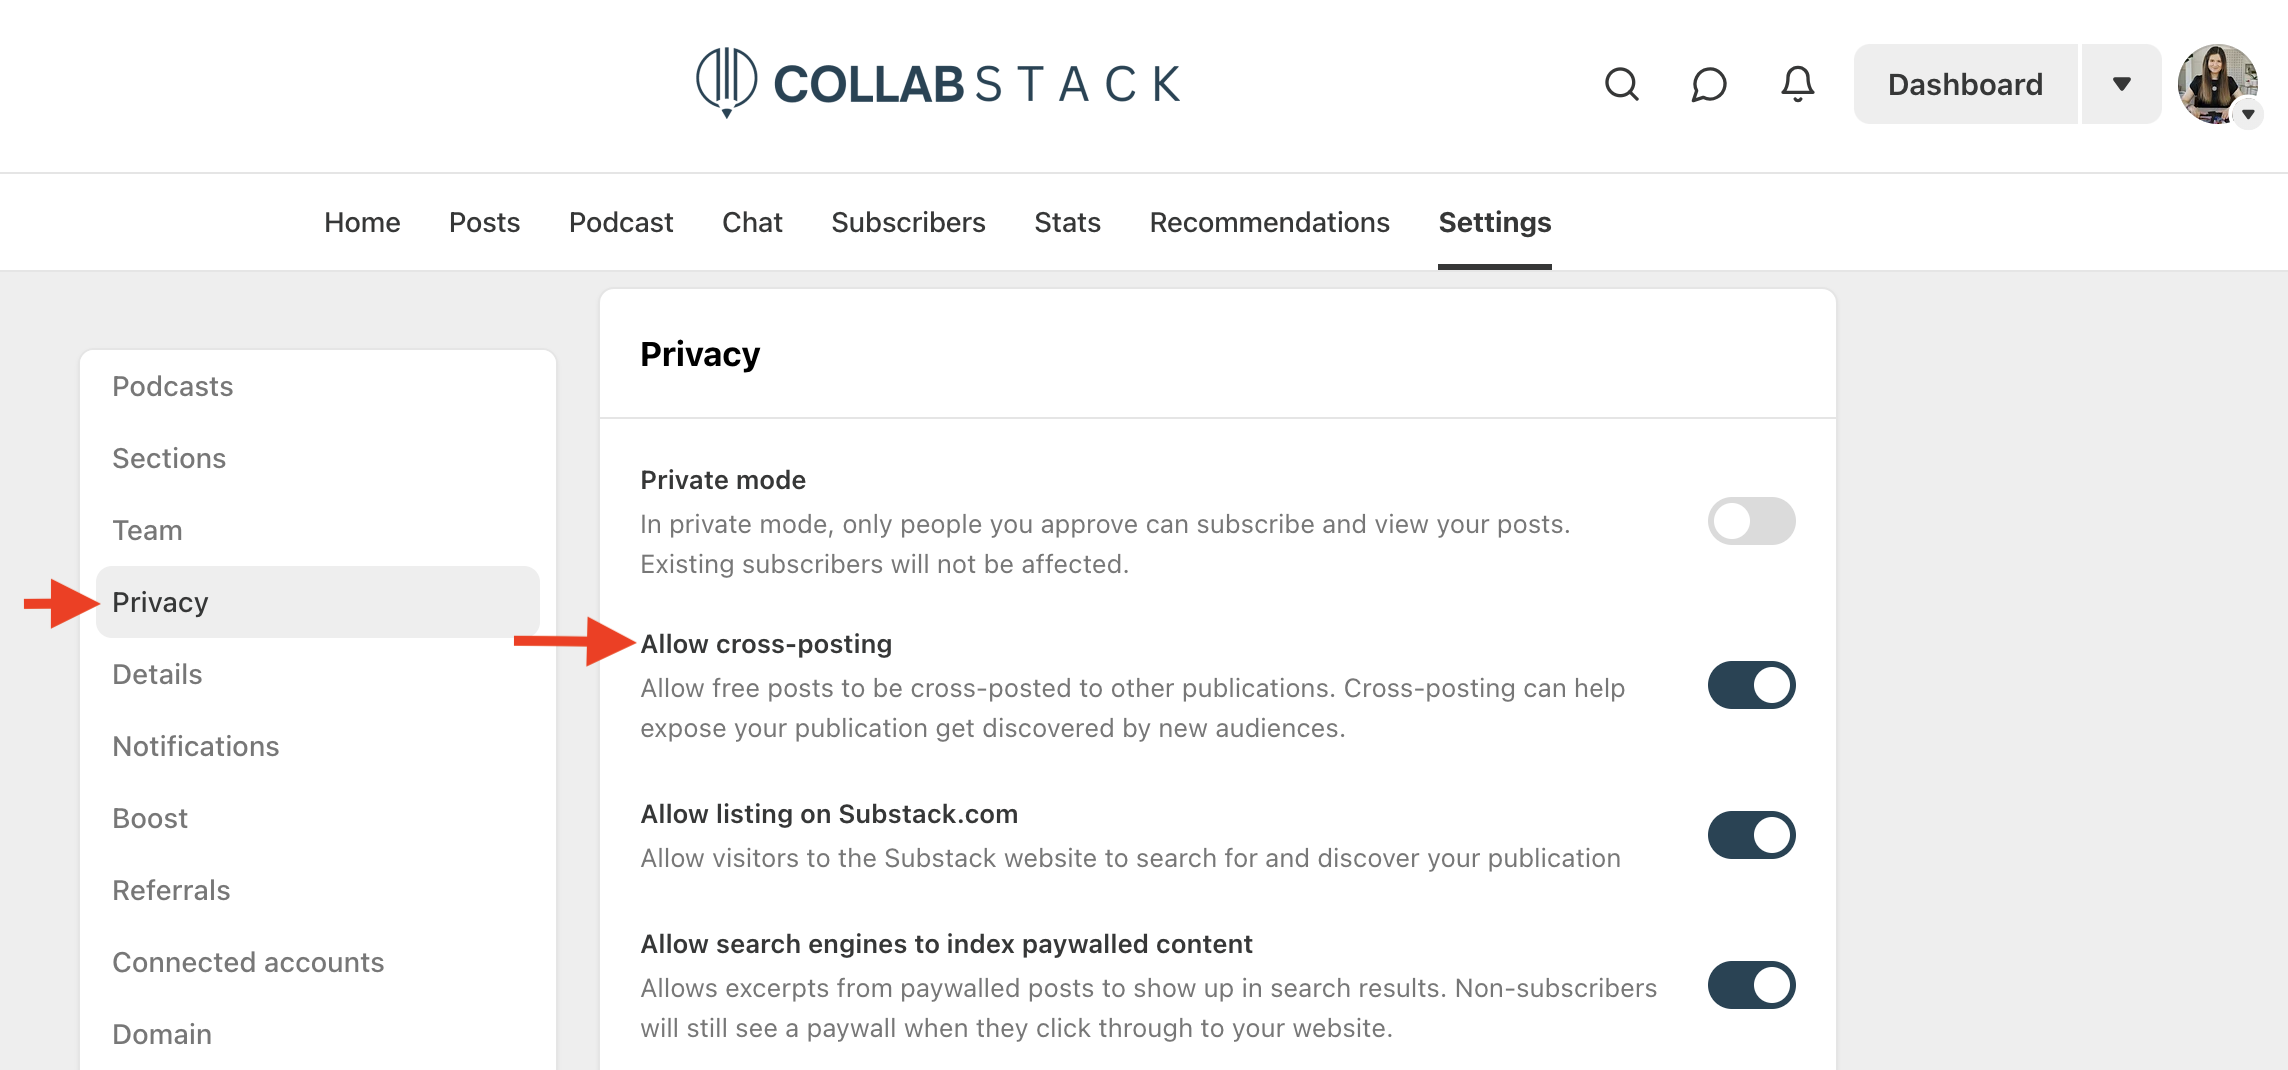
Task: Select Podcasts in the settings sidebar
Action: pos(173,386)
